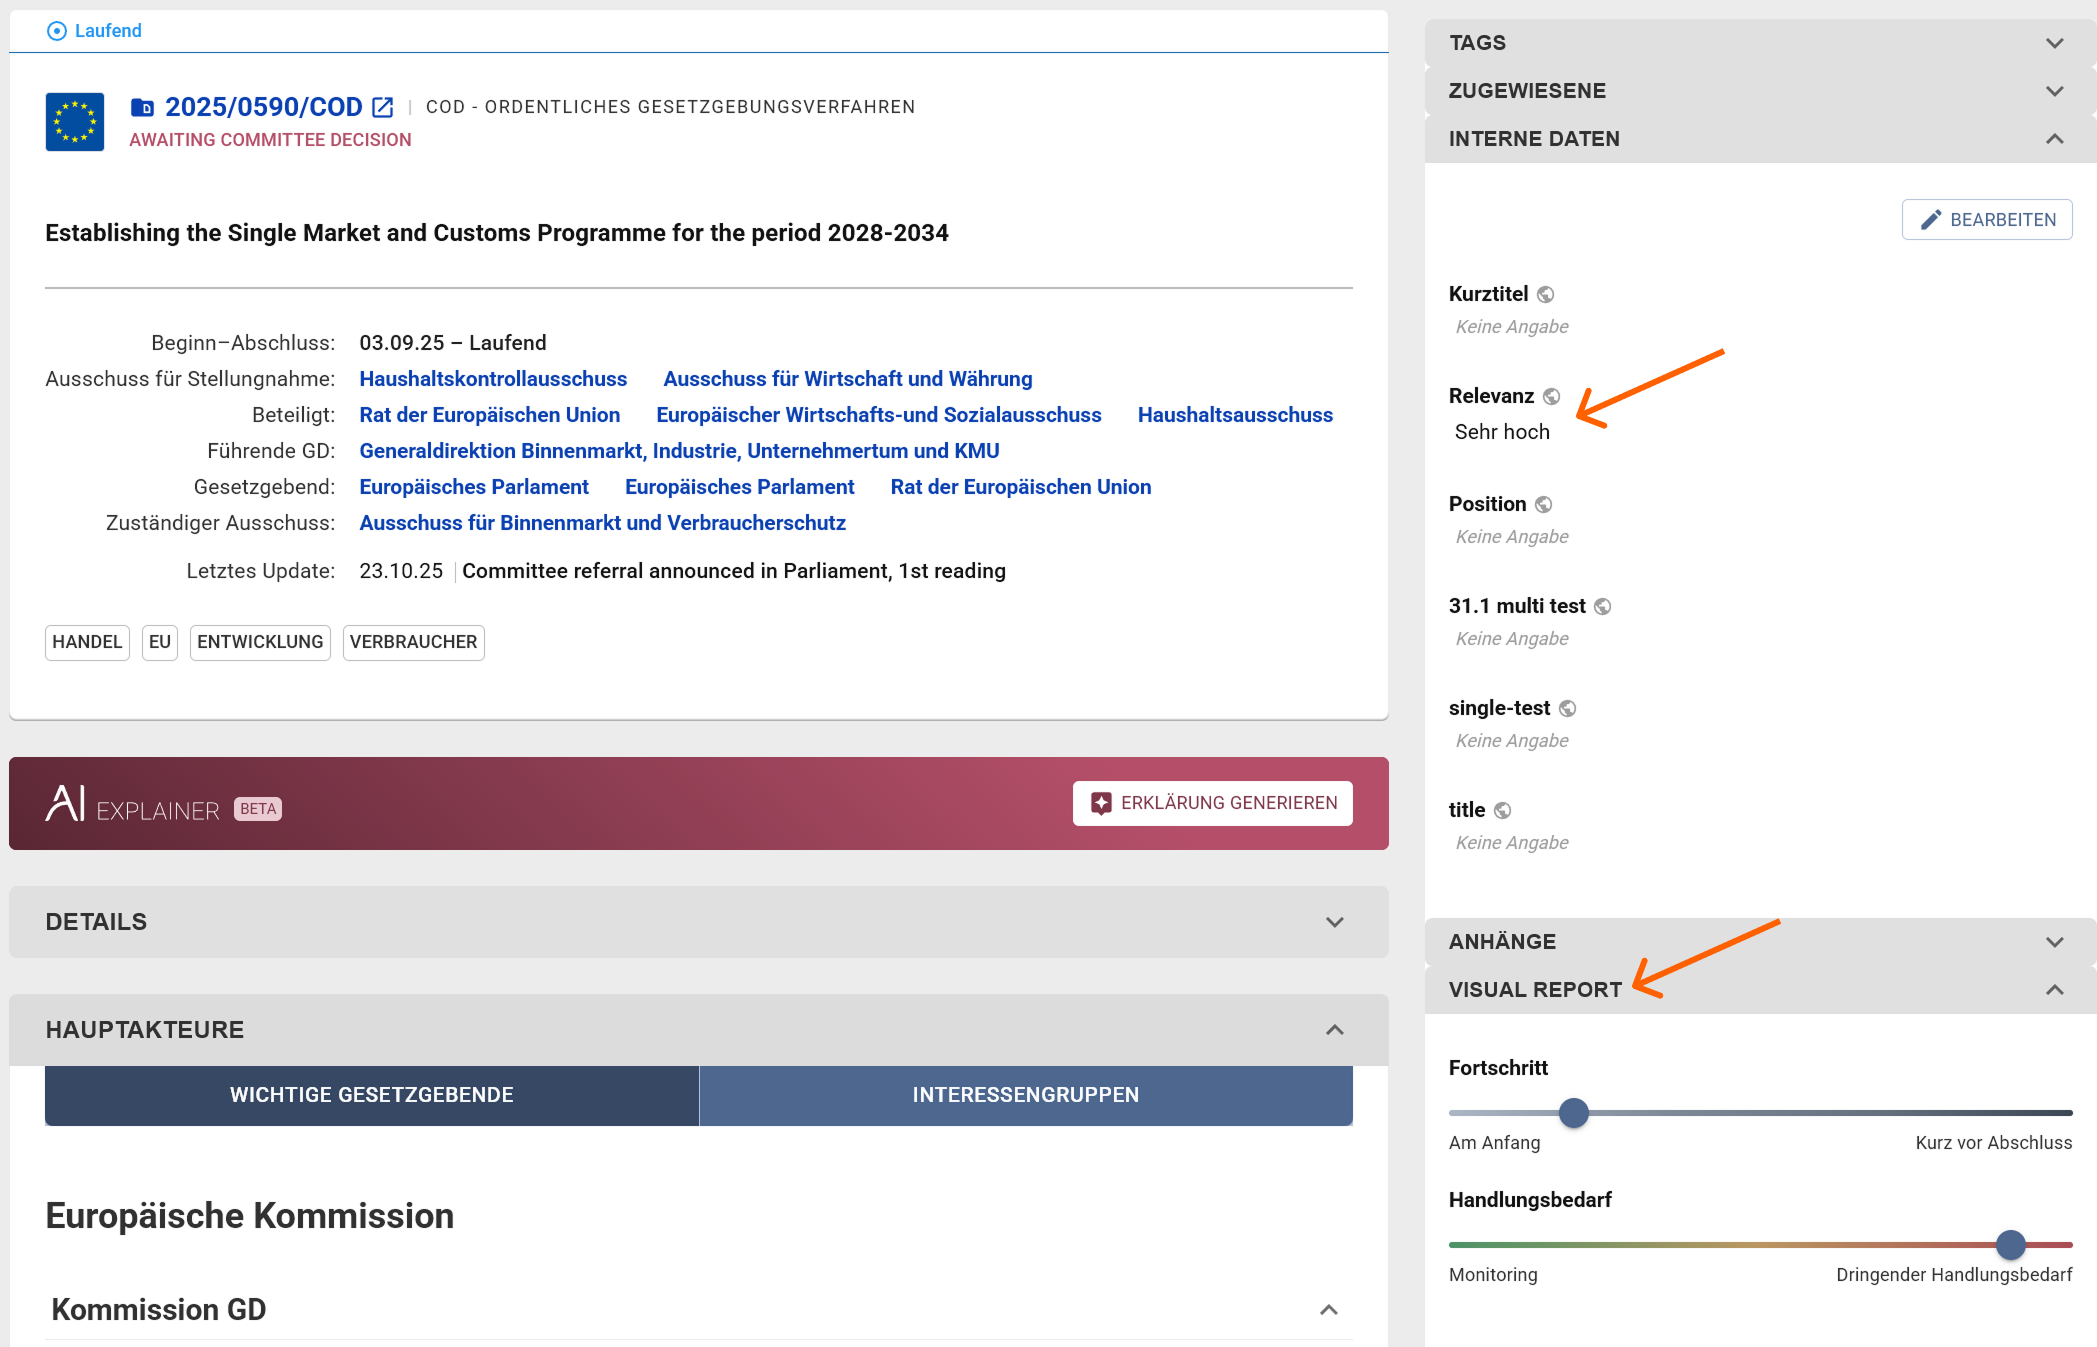Expand the ZUGEWIESENE panel

pos(2054,91)
